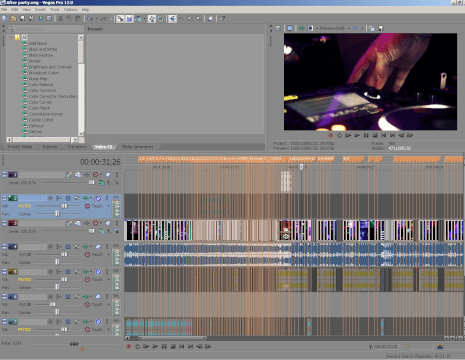Screen dimensions: 465x360
Task: Select Black and White effect
Action: (x=43, y=49)
